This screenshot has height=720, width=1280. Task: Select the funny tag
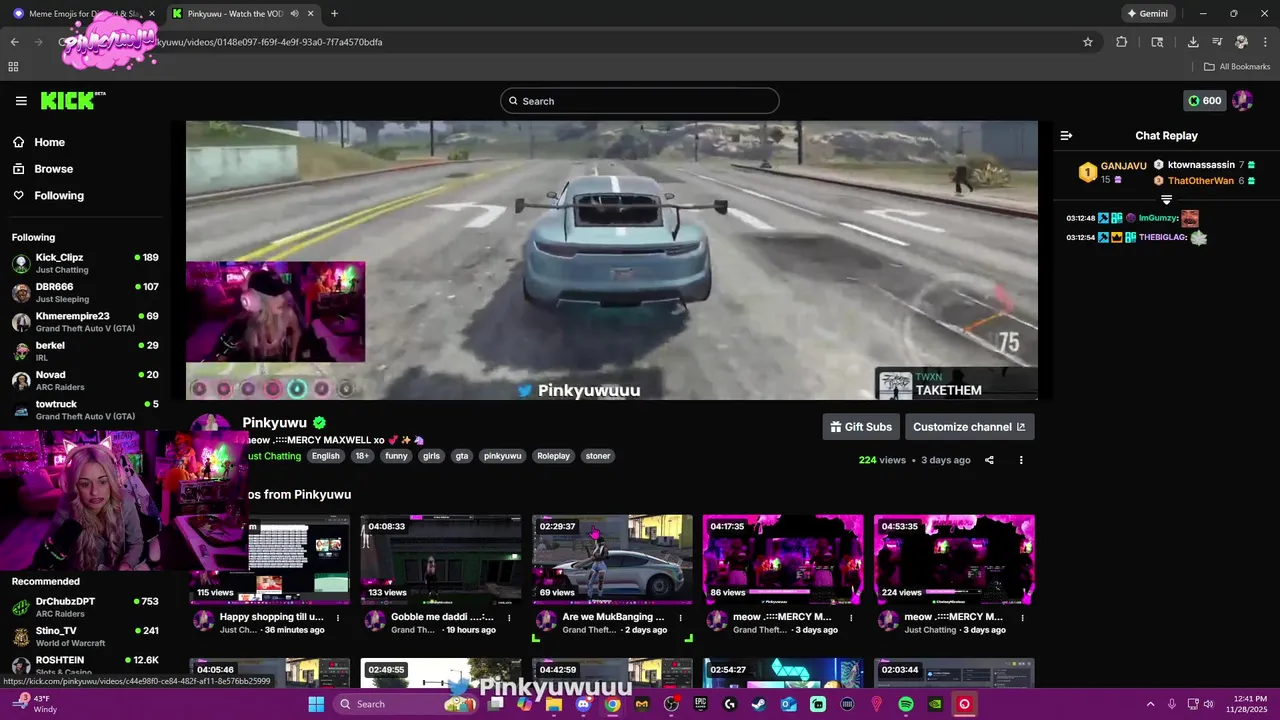[x=396, y=456]
